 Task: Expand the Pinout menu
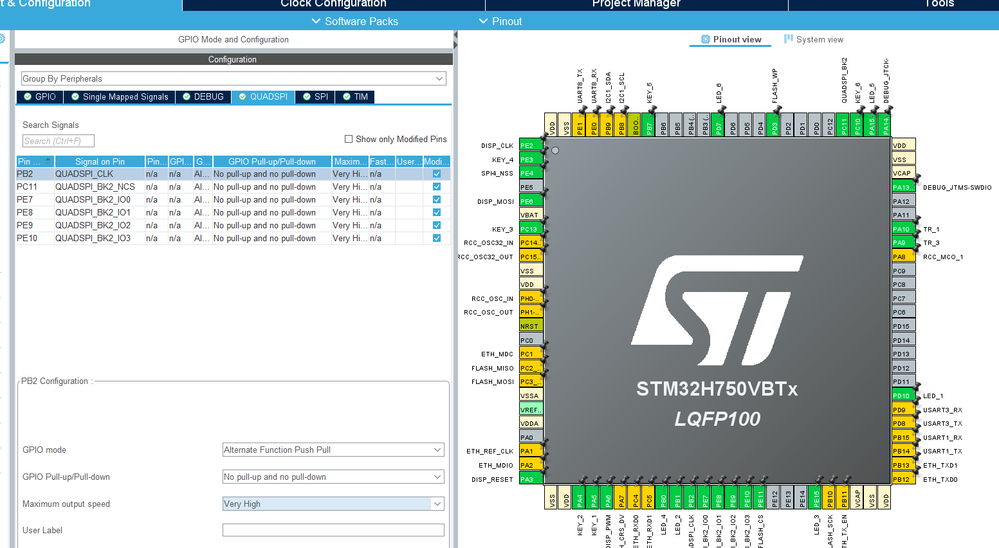coord(500,21)
